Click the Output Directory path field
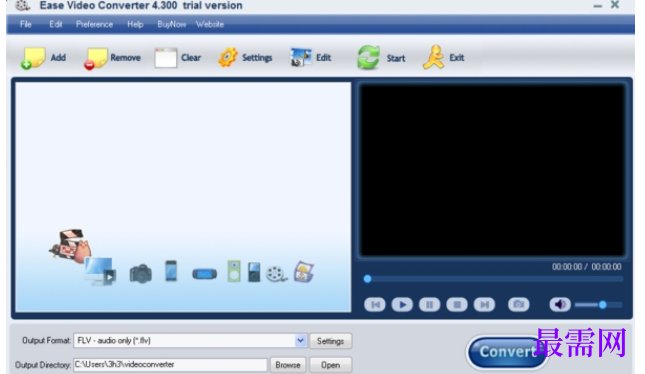This screenshot has height=374, width=645. click(170, 365)
